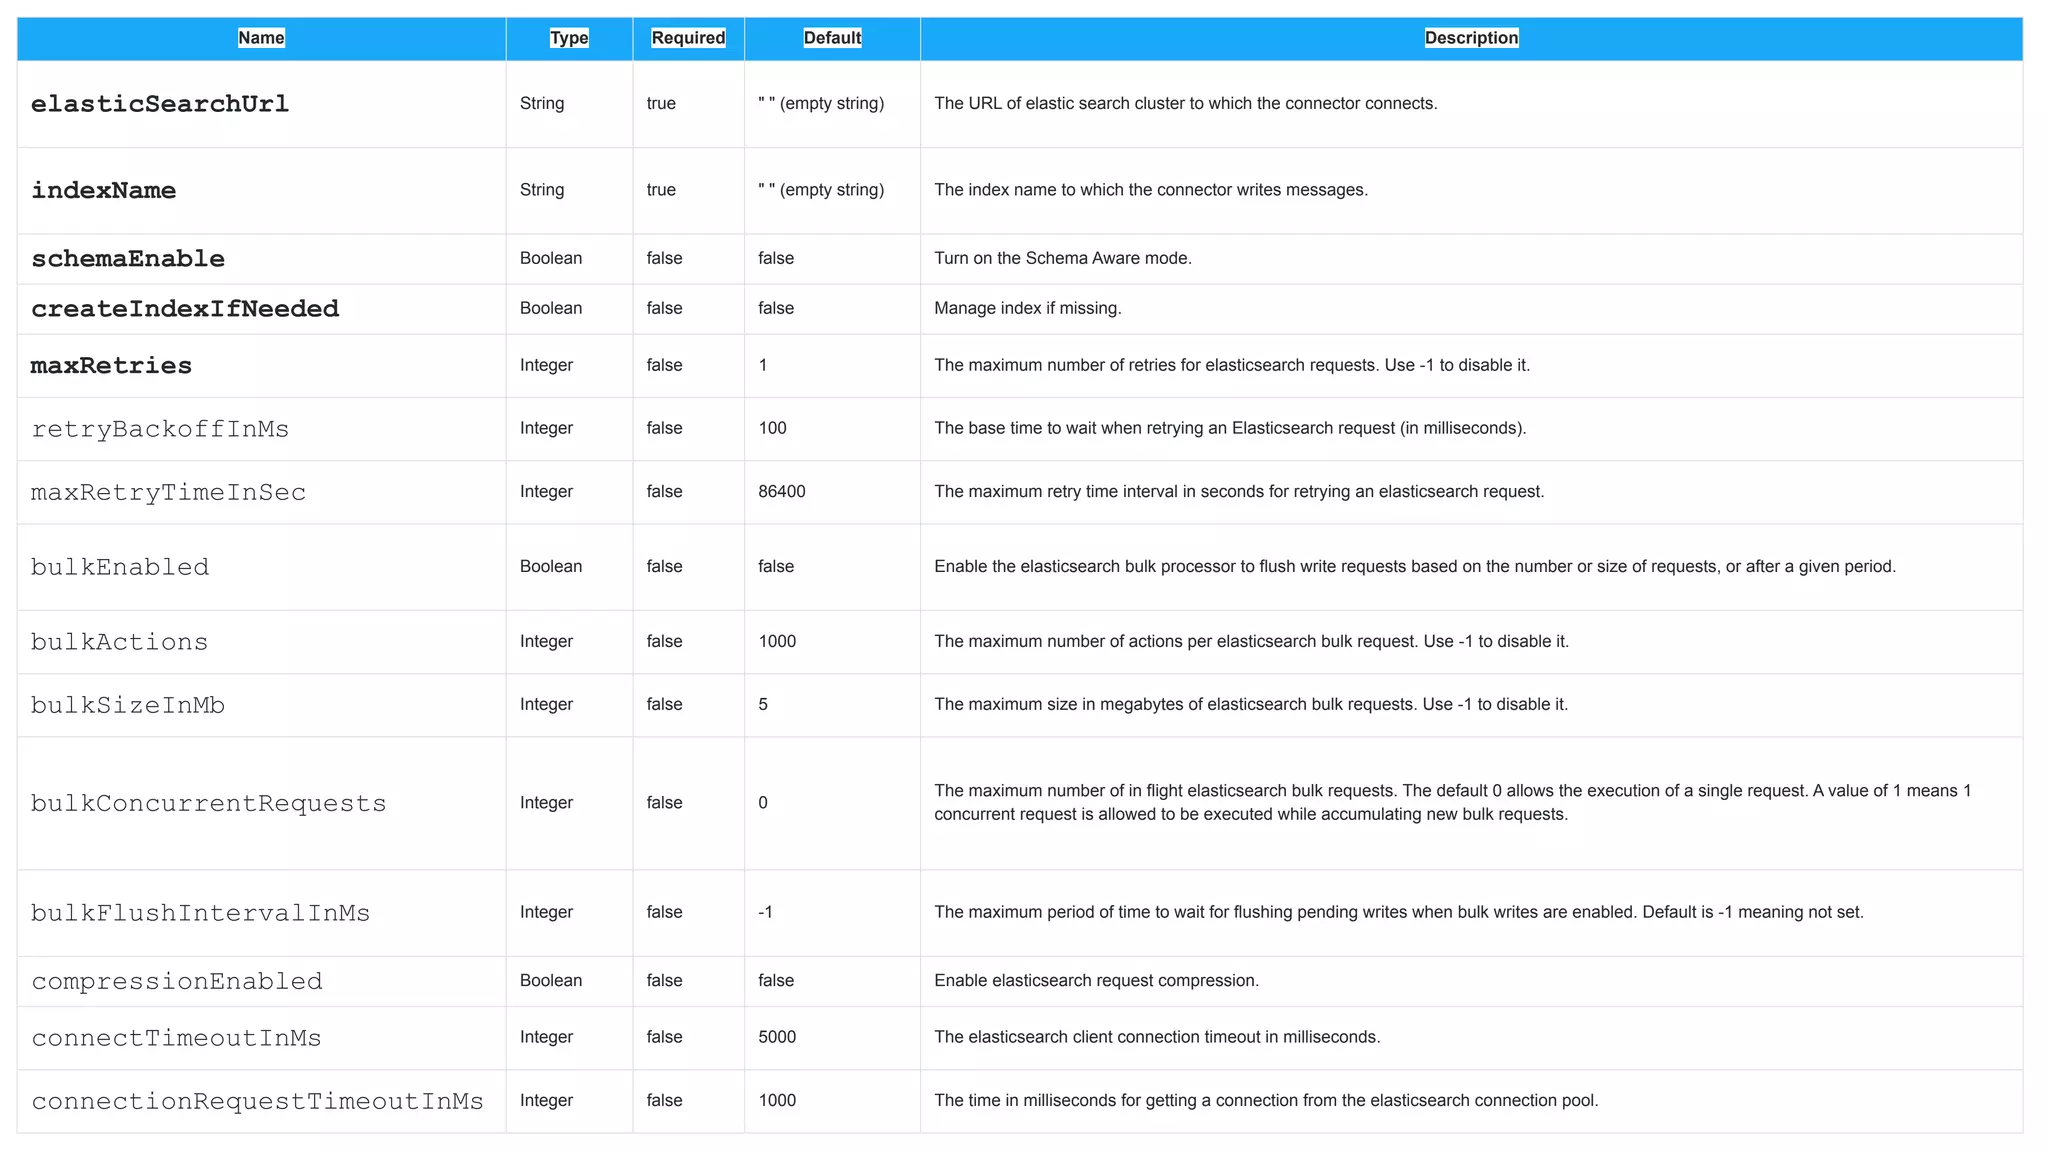The width and height of the screenshot is (2048, 1152).
Task: Select the bulkFlushIntervalInMs parameter name
Action: [x=201, y=913]
